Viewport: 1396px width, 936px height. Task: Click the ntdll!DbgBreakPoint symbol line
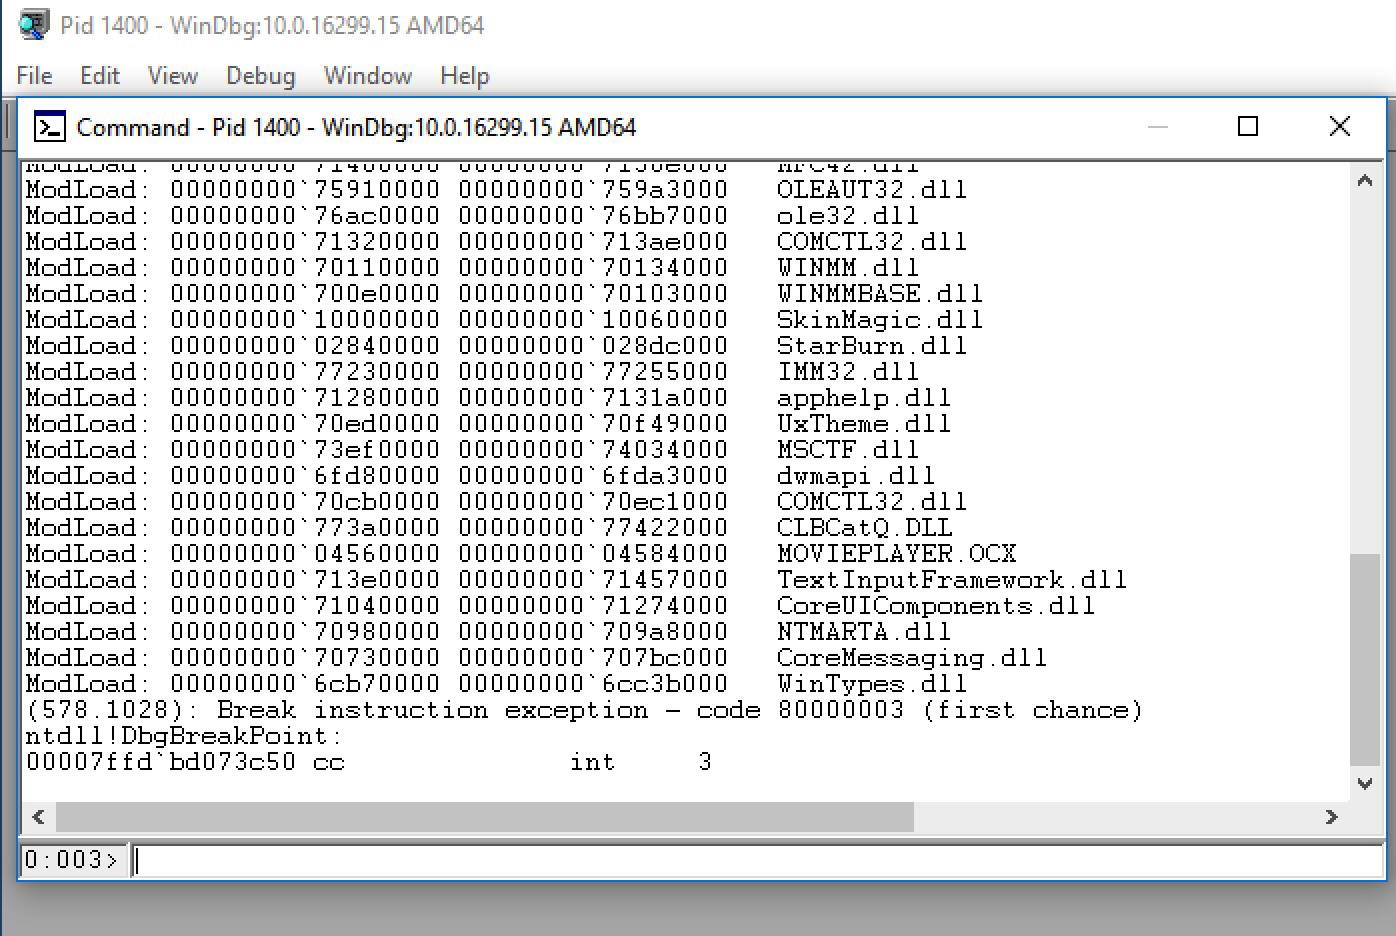(x=184, y=736)
